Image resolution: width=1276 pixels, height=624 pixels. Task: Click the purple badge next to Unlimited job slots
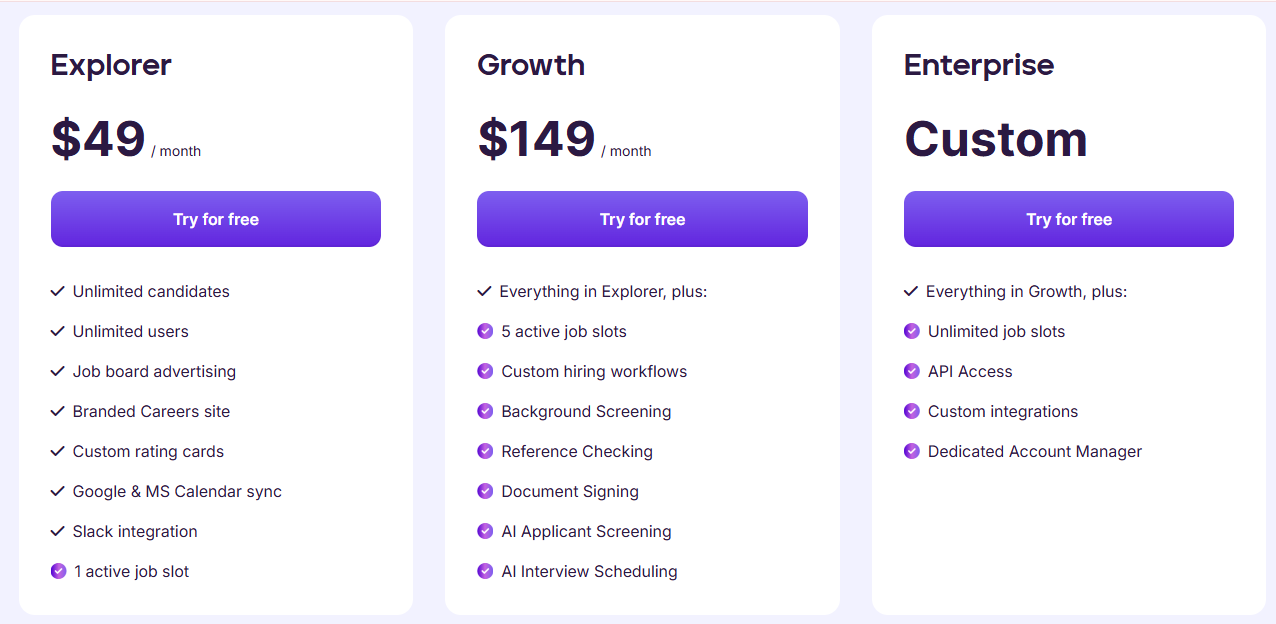click(x=911, y=331)
